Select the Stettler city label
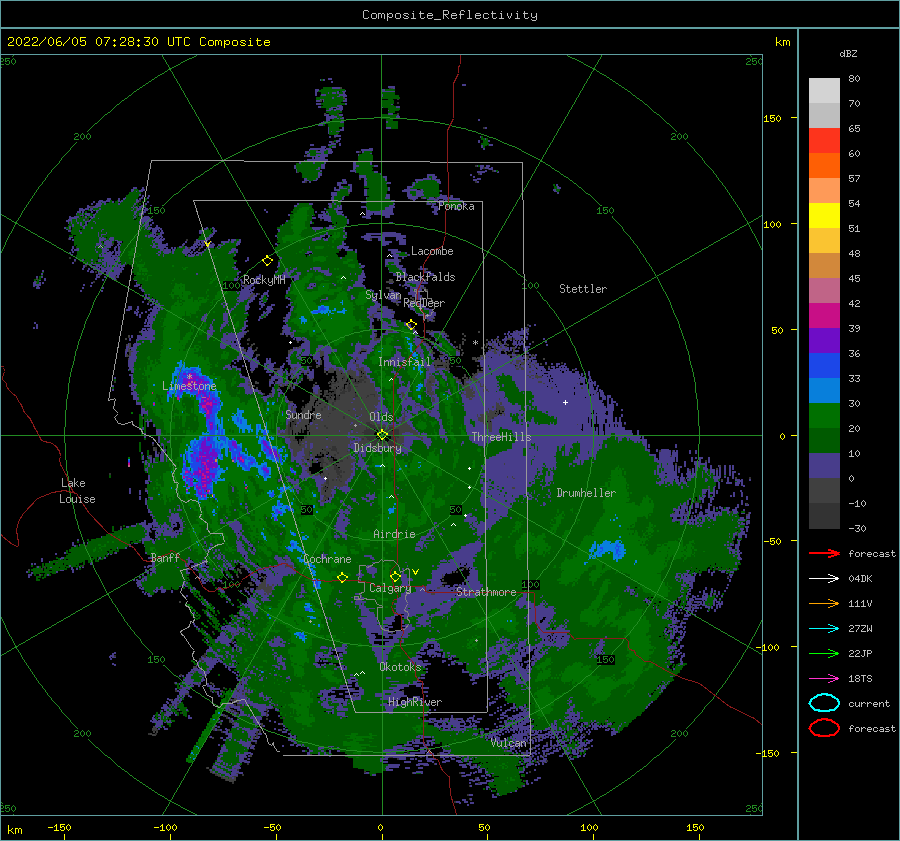 (583, 289)
